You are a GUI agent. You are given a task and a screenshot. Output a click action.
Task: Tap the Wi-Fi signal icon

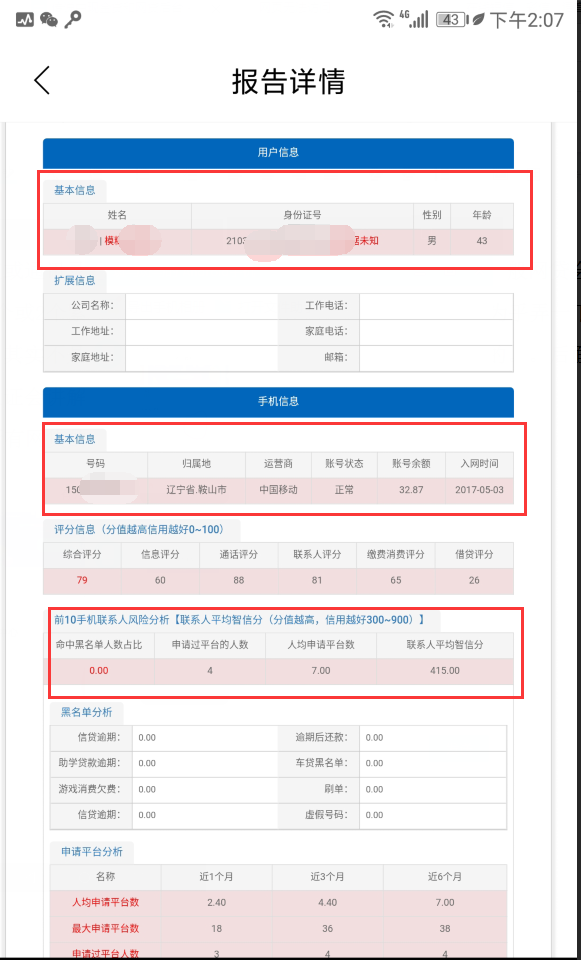(x=384, y=20)
